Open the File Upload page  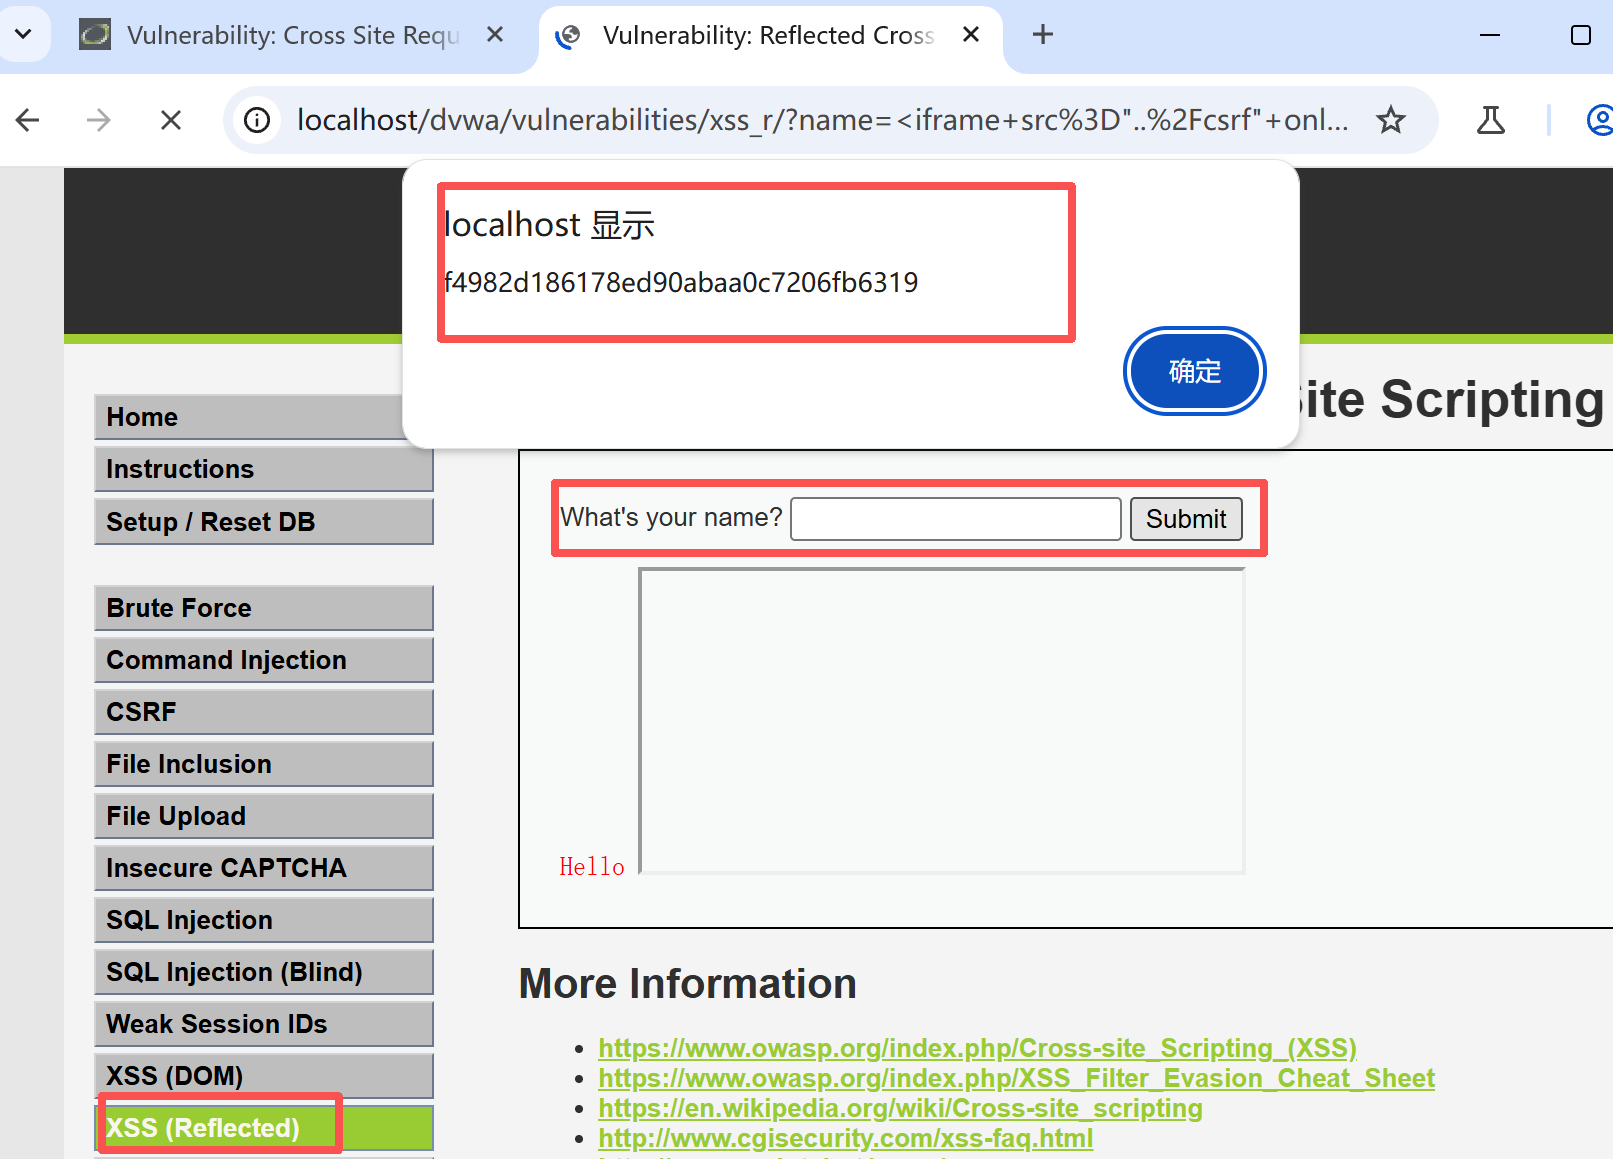[264, 816]
